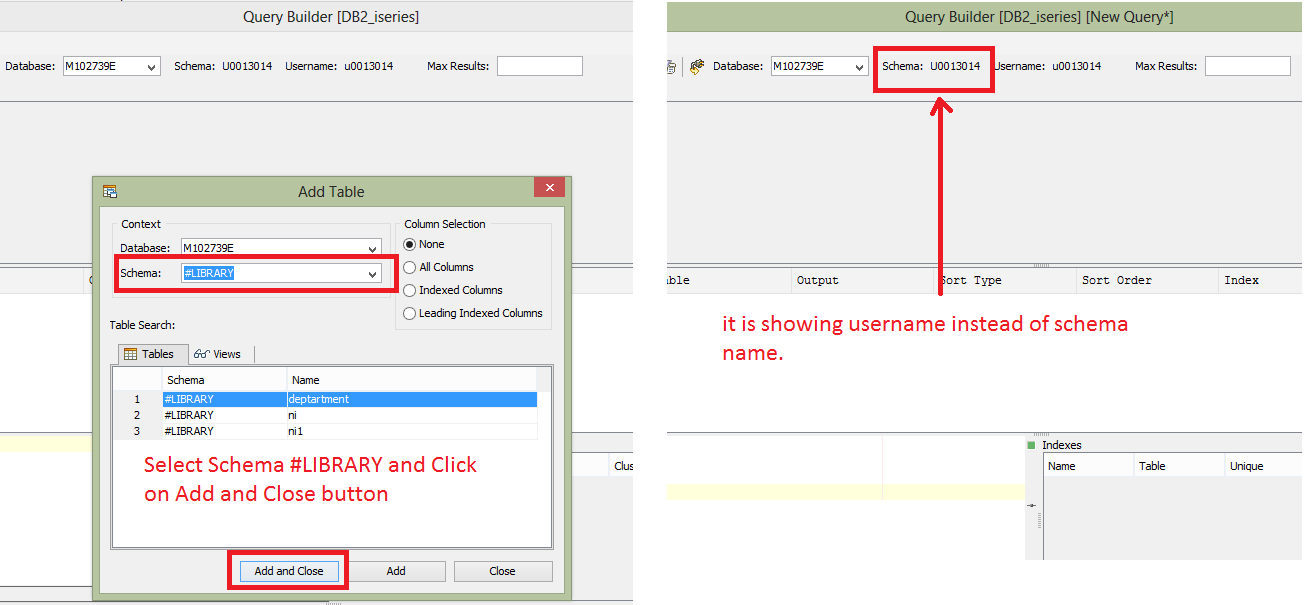Click the Add and Close button
This screenshot has height=605, width=1304.
click(289, 571)
